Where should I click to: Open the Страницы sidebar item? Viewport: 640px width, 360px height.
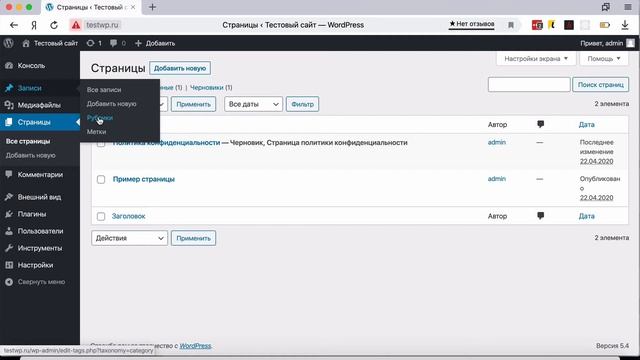(x=40, y=122)
